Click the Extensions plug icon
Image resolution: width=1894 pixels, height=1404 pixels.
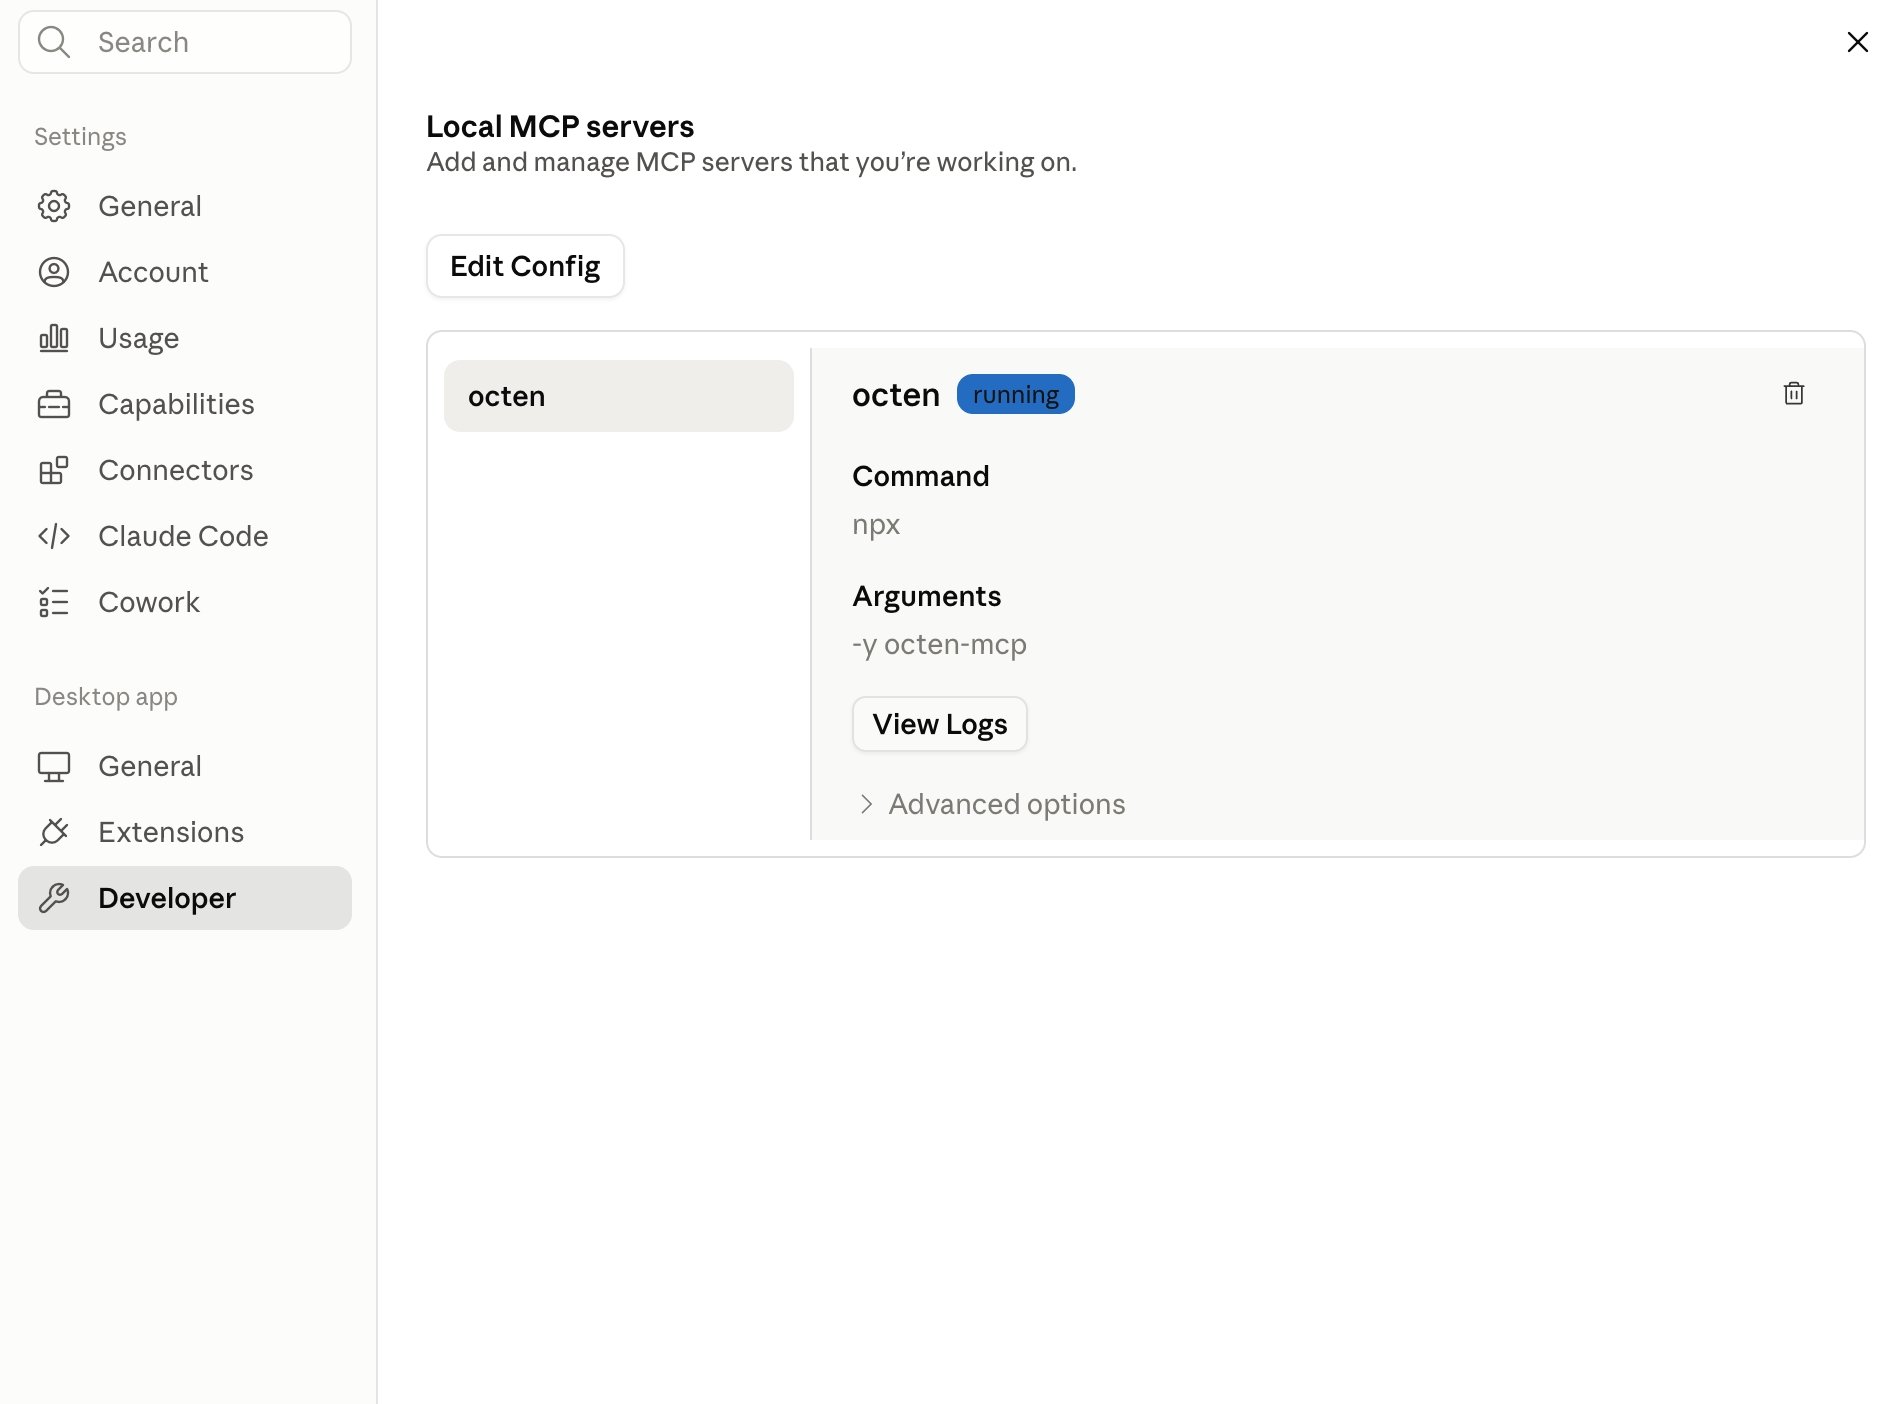point(54,832)
